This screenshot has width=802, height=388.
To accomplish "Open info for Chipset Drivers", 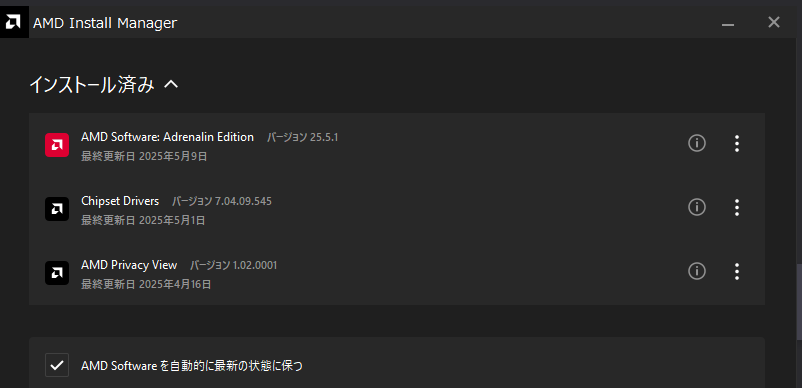I will (x=697, y=207).
